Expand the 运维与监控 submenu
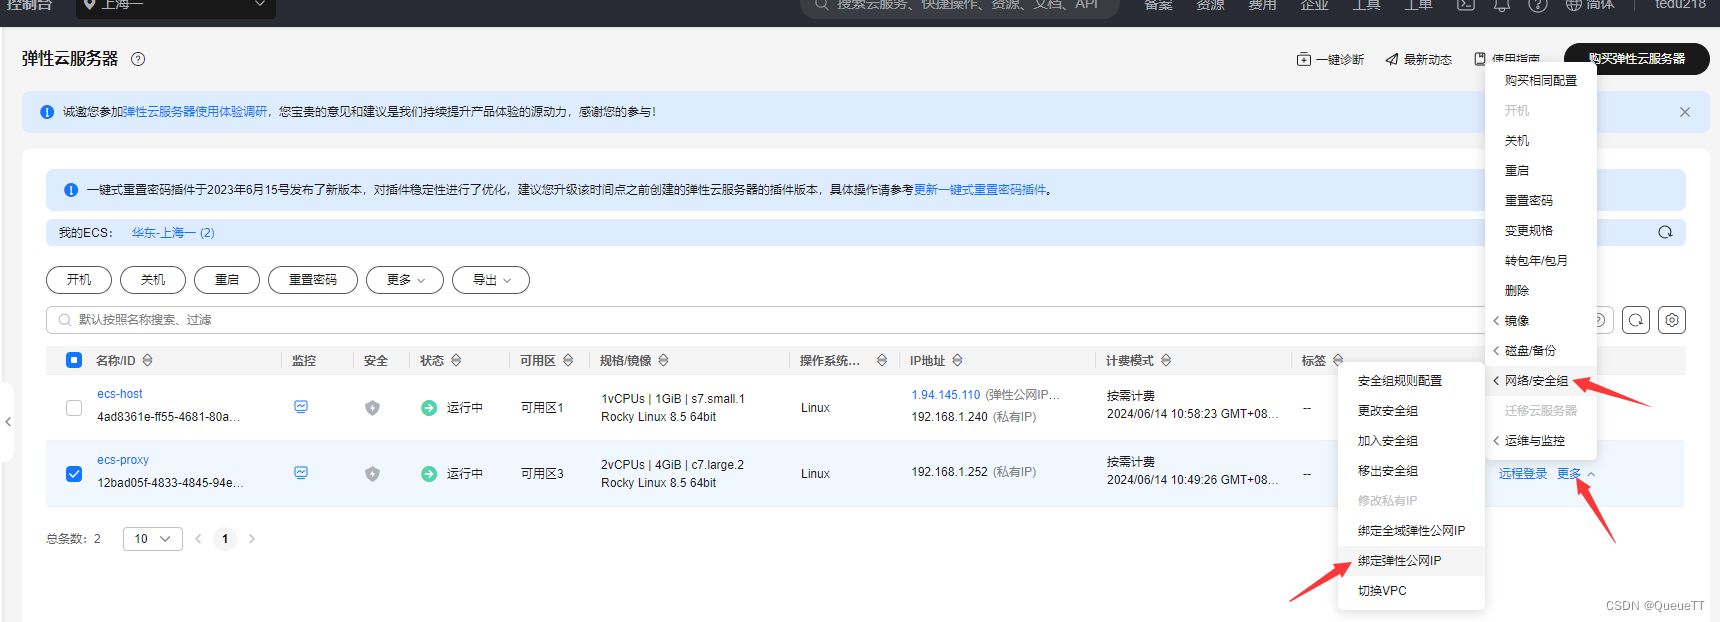1720x622 pixels. (x=1540, y=441)
